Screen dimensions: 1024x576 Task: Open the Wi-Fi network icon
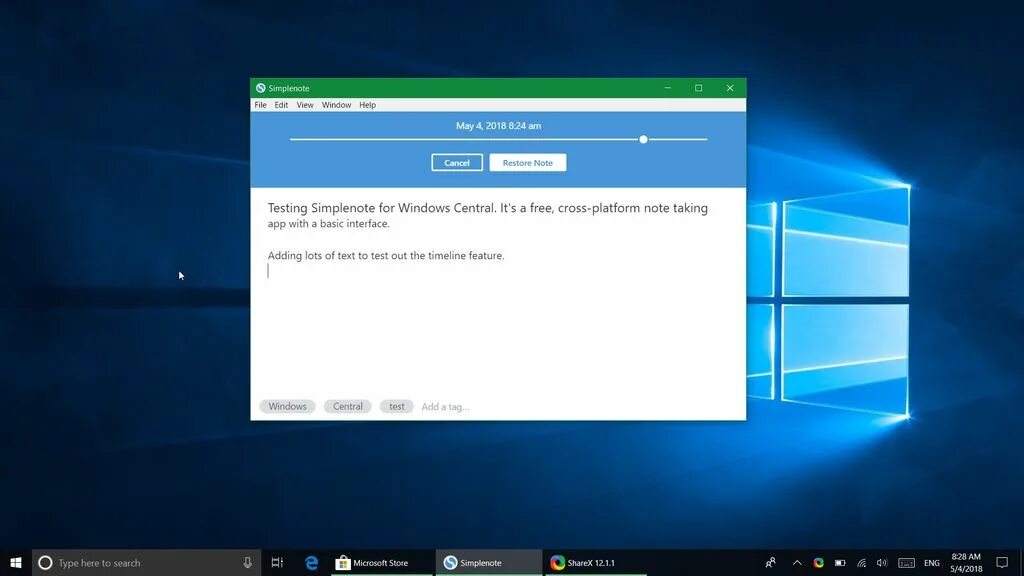pos(861,562)
